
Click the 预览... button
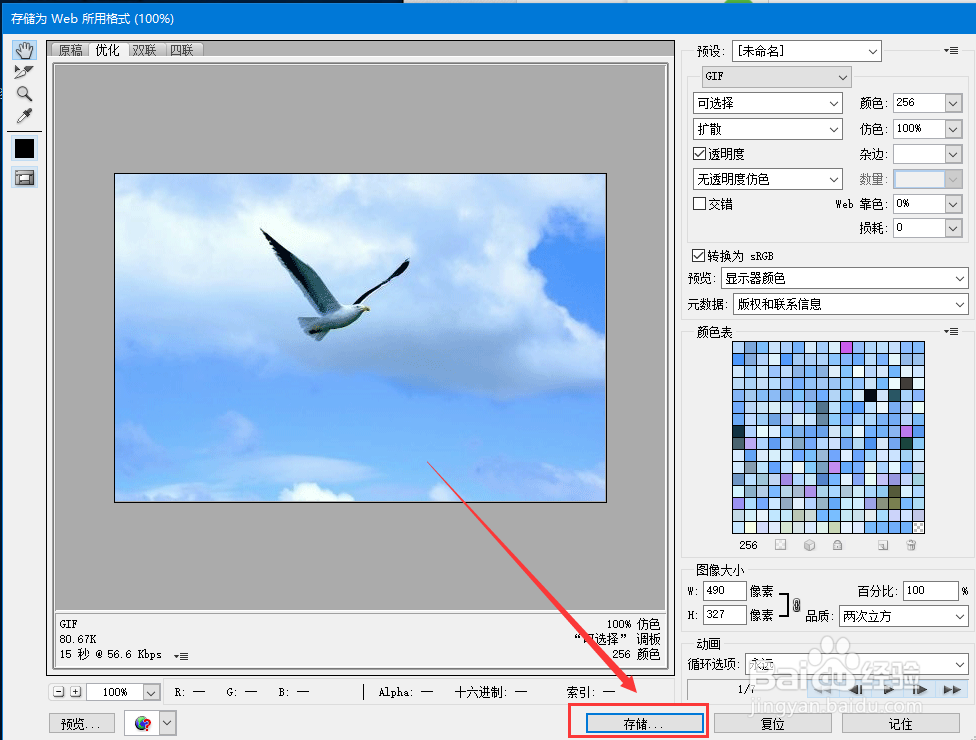pyautogui.click(x=82, y=723)
